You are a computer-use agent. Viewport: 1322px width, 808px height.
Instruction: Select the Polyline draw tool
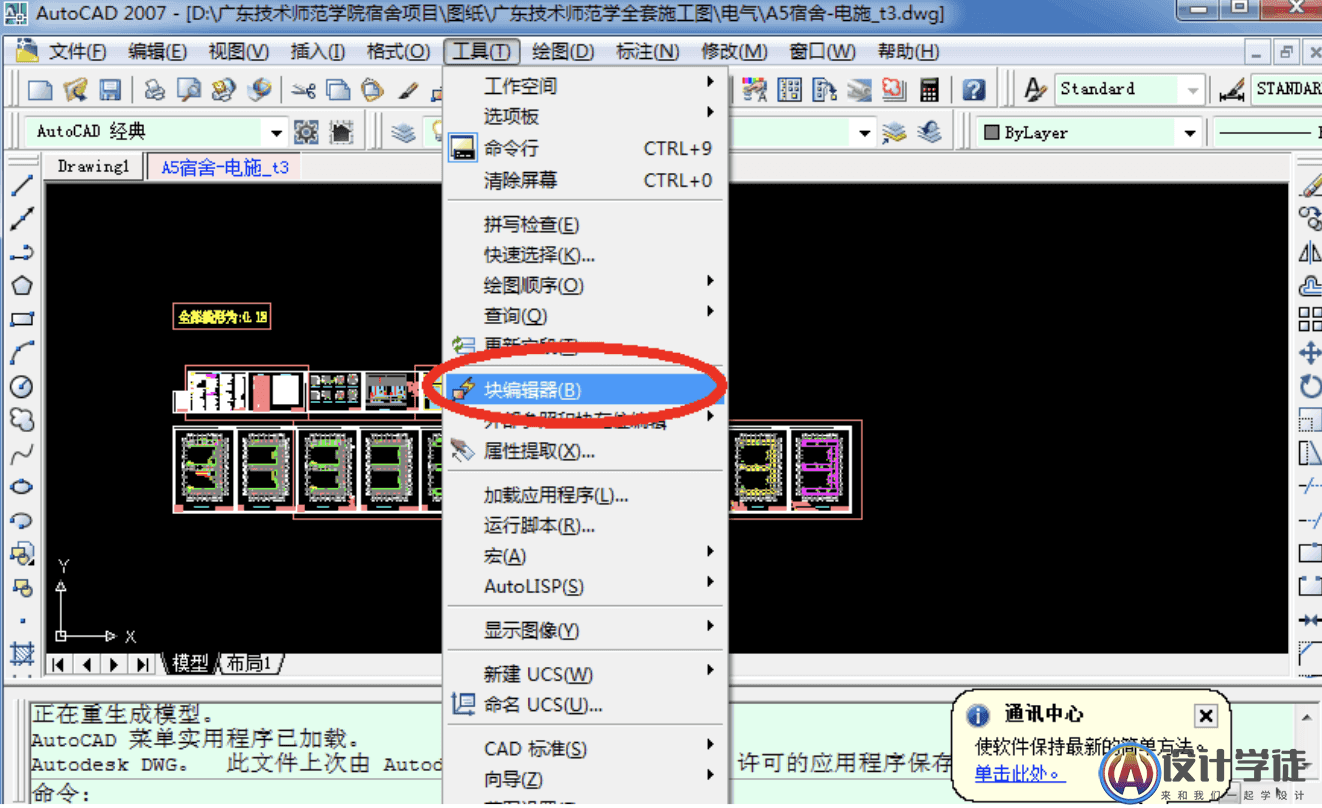[22, 253]
